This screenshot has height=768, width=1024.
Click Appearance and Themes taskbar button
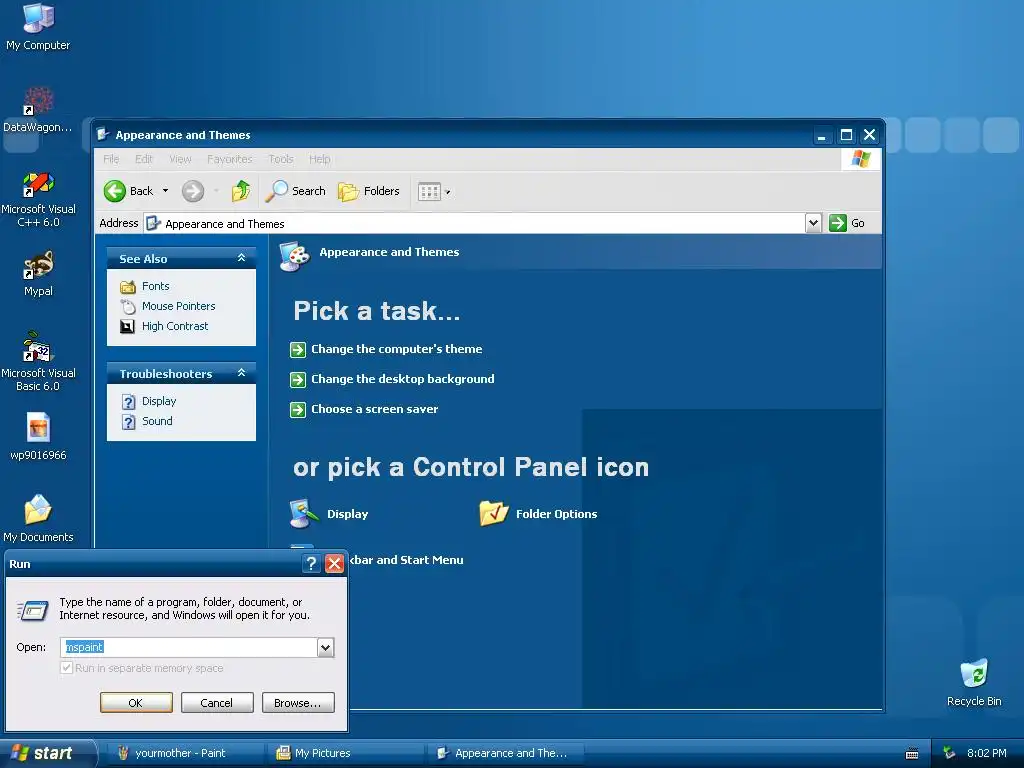click(x=505, y=754)
